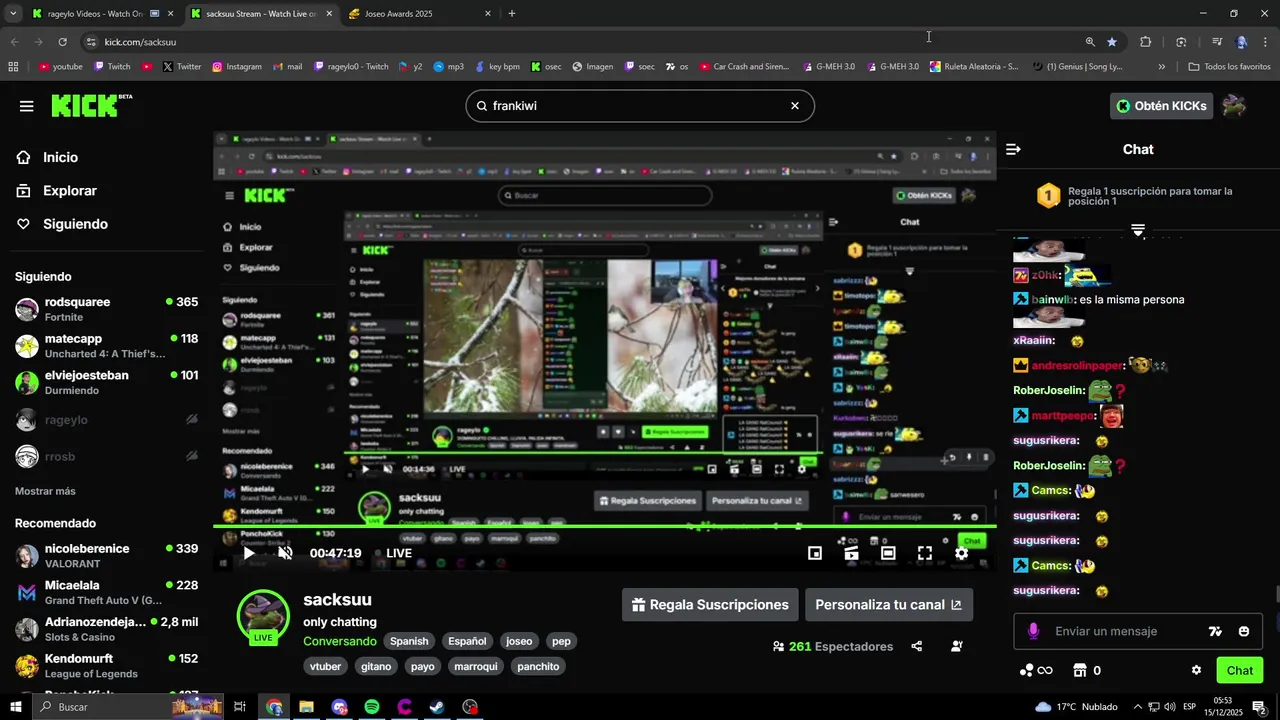The width and height of the screenshot is (1280, 720).
Task: Click Personaliza tu canal button
Action: click(888, 605)
